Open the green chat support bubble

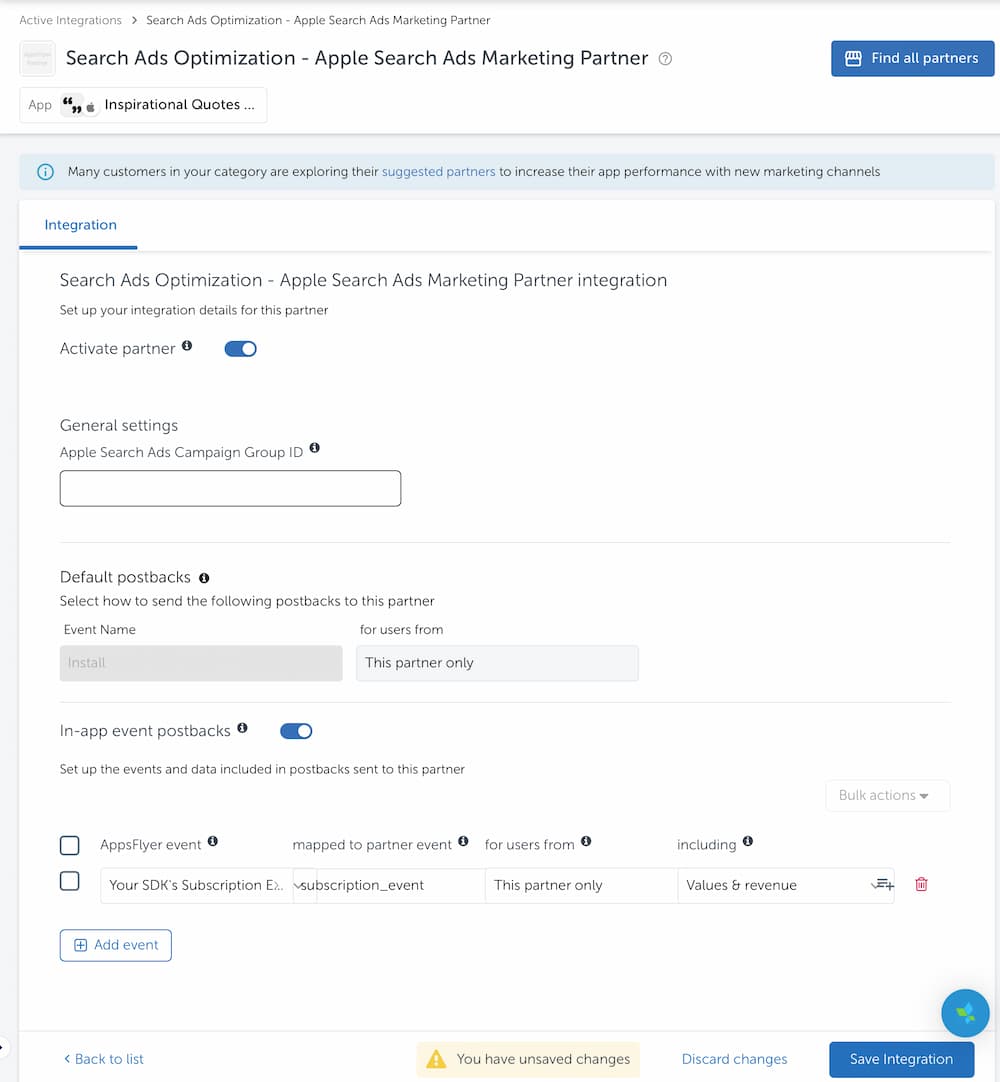[965, 1013]
